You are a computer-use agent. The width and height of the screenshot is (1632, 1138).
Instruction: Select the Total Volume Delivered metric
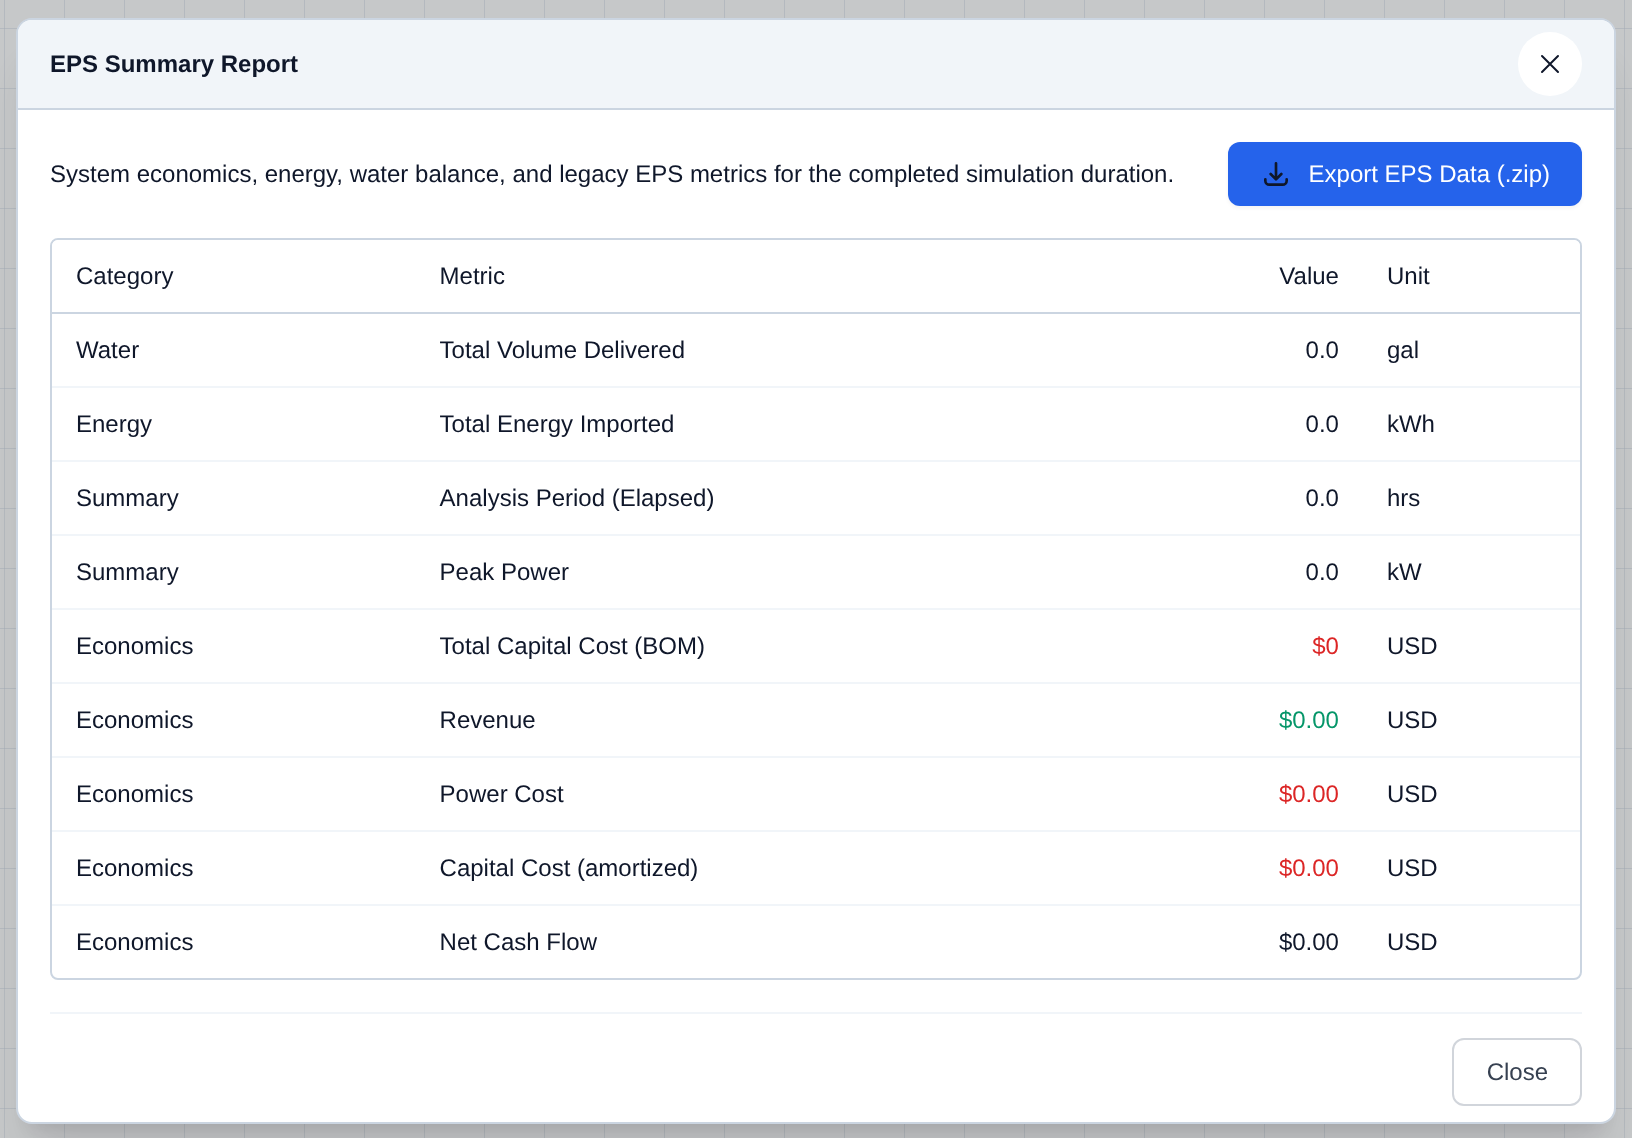point(562,350)
